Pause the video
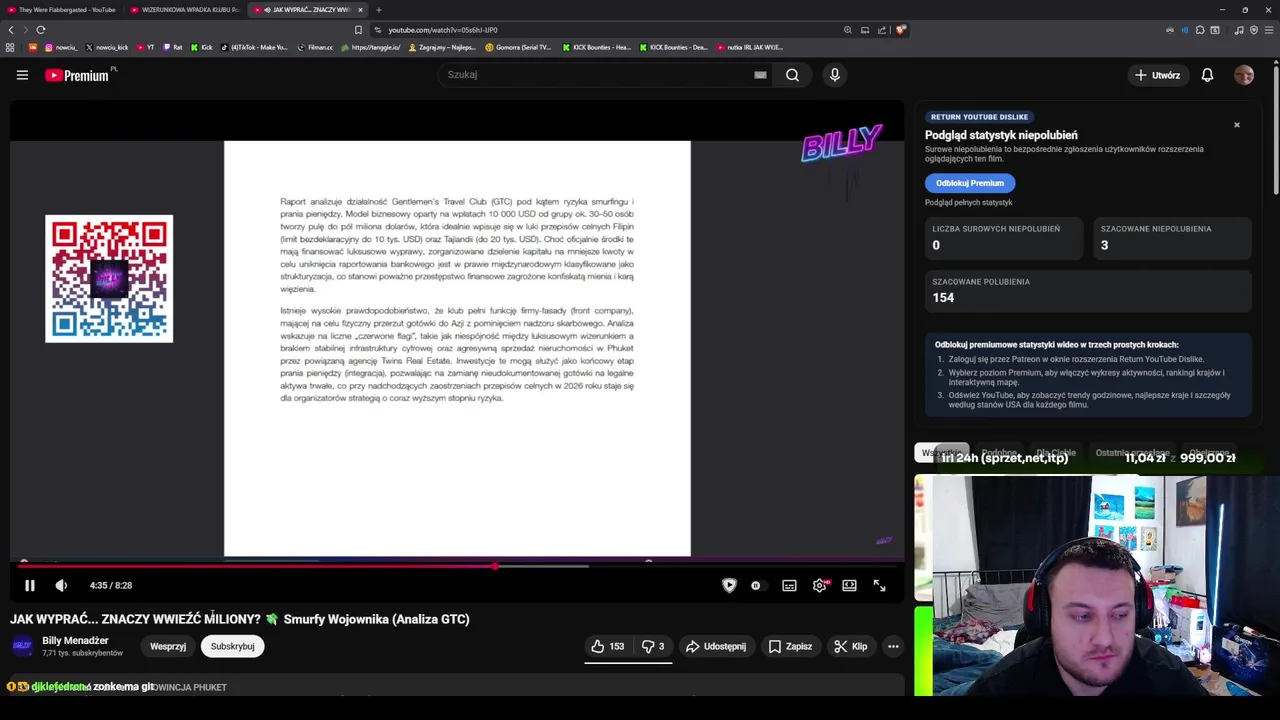 tap(29, 585)
